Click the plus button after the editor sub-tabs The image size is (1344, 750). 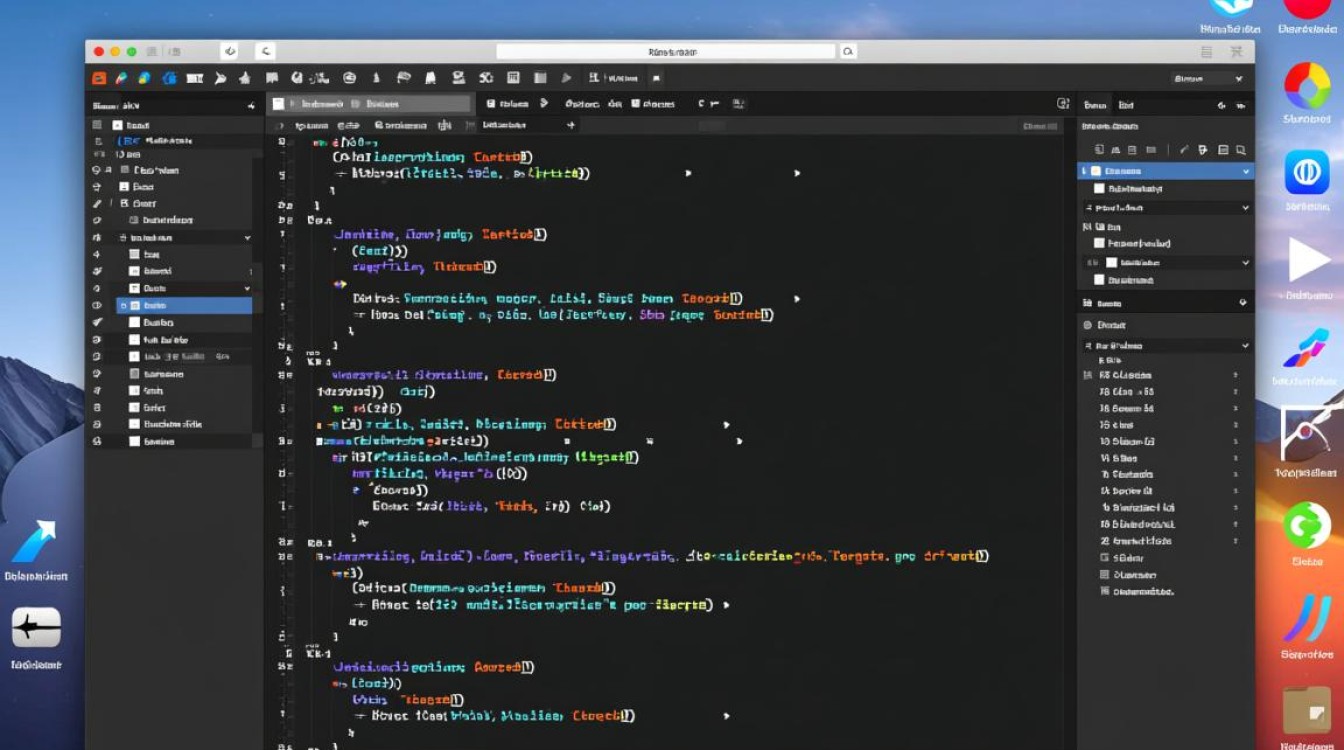pos(571,126)
